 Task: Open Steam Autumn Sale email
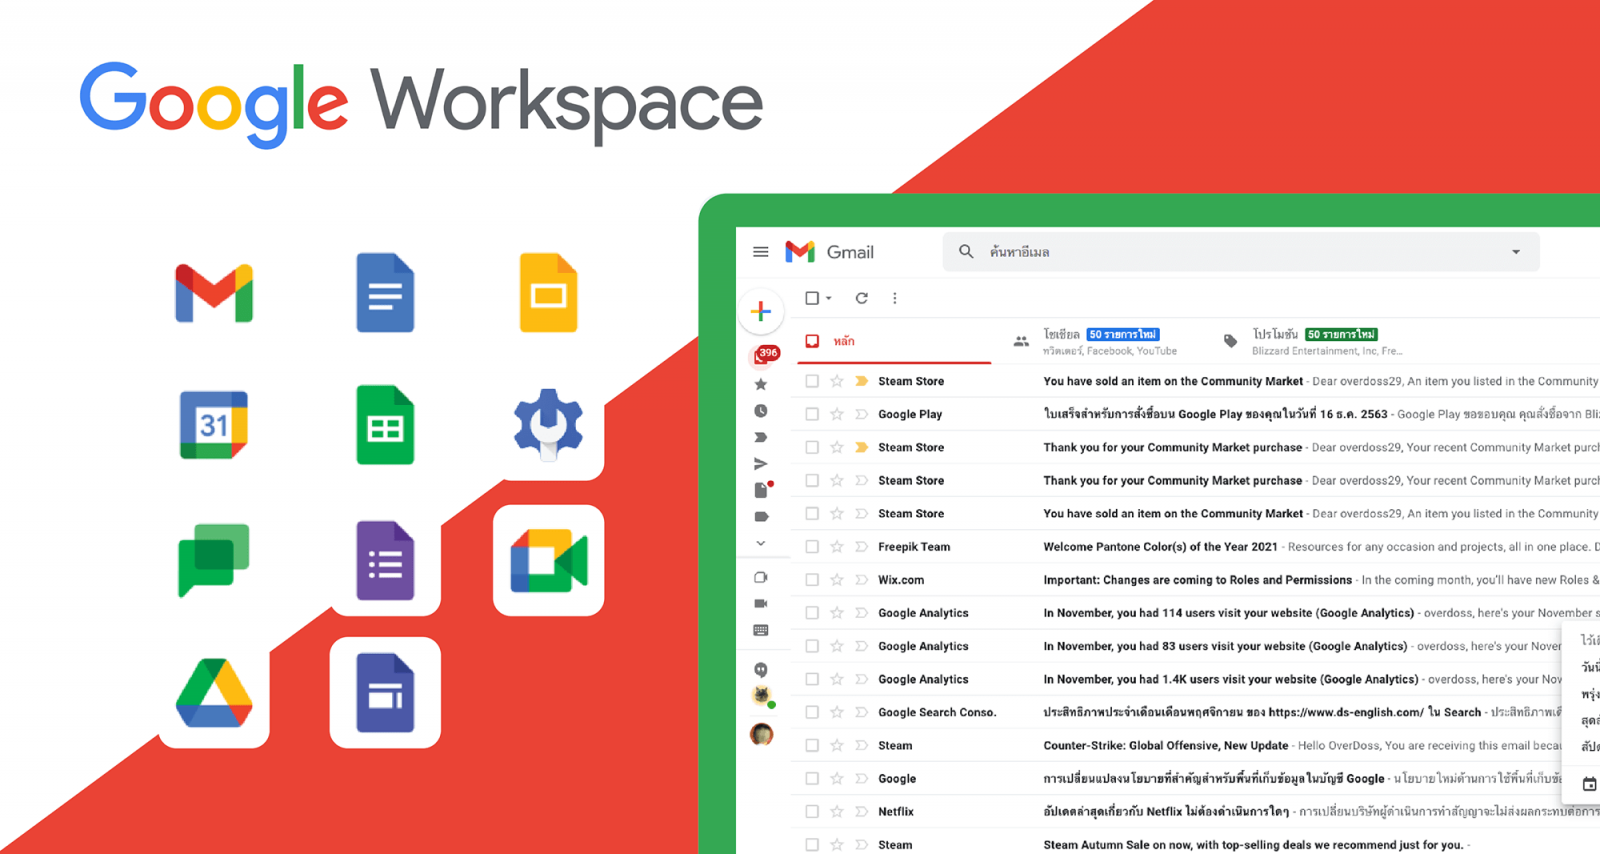1195,845
